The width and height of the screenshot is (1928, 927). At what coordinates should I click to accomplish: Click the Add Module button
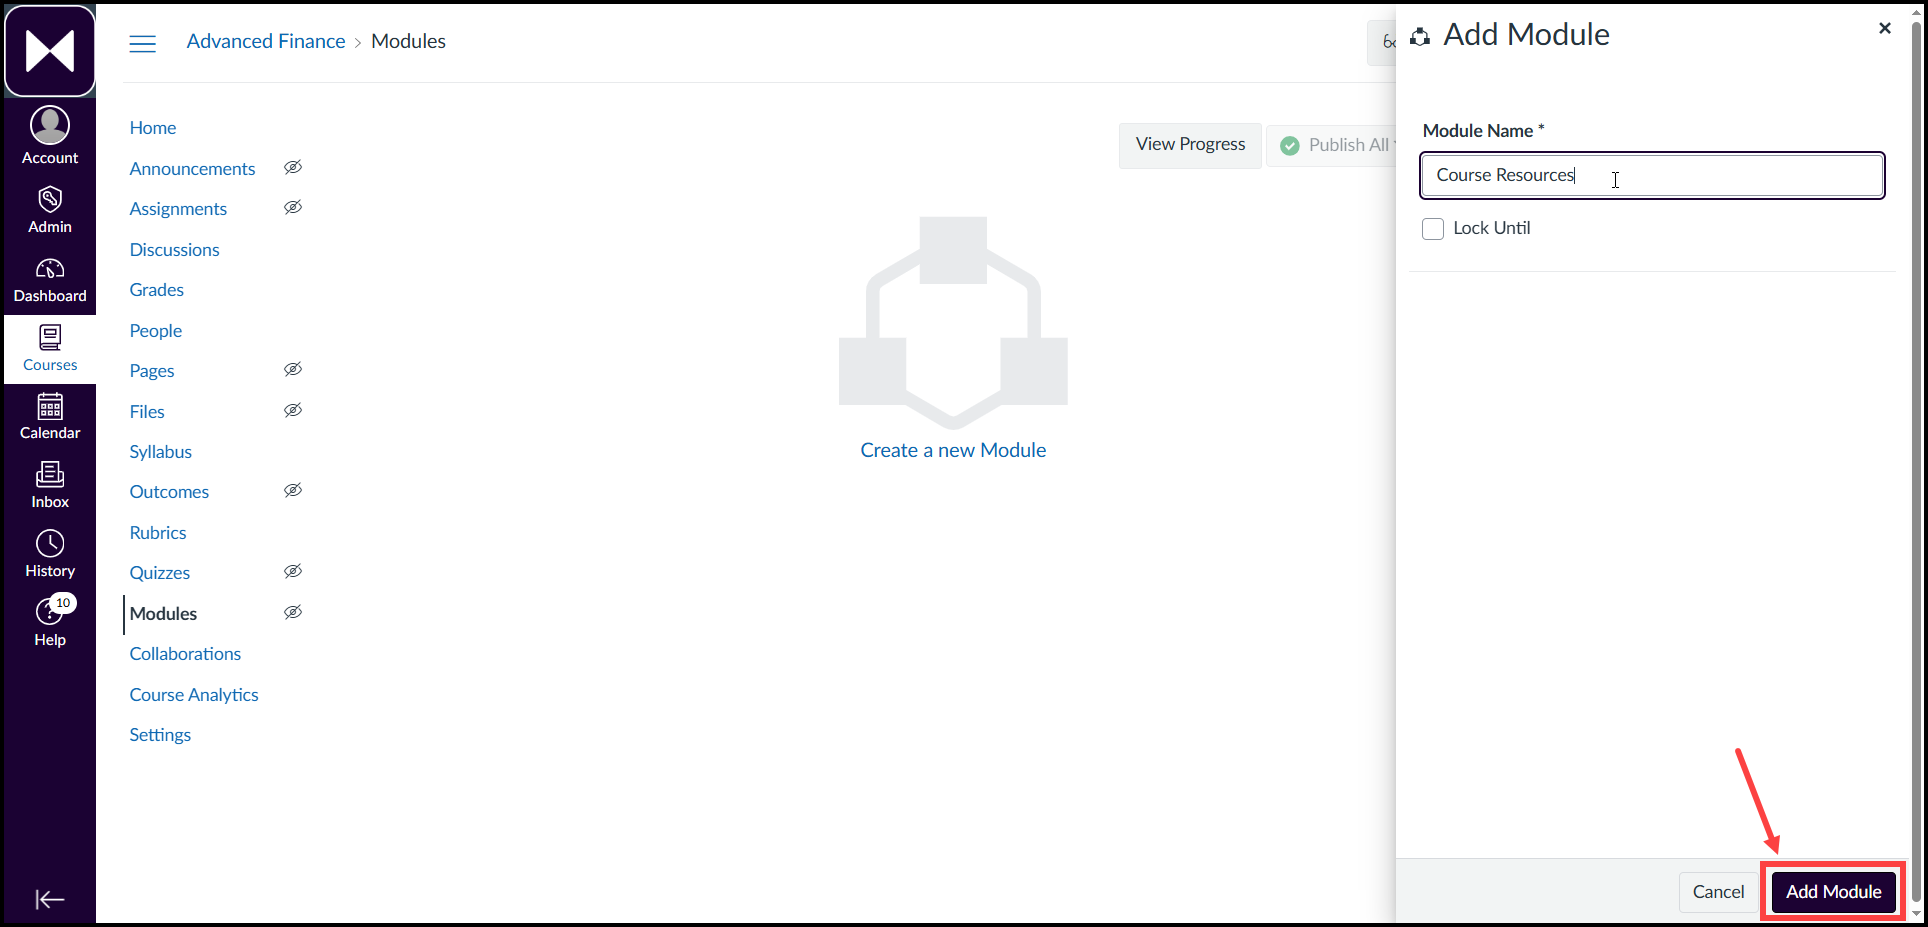1833,892
